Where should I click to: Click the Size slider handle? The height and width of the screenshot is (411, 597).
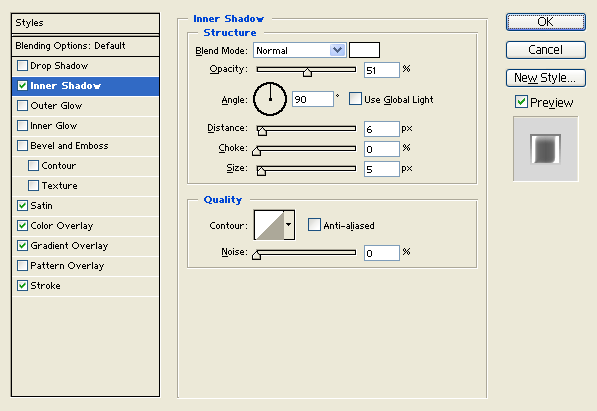coord(261,171)
